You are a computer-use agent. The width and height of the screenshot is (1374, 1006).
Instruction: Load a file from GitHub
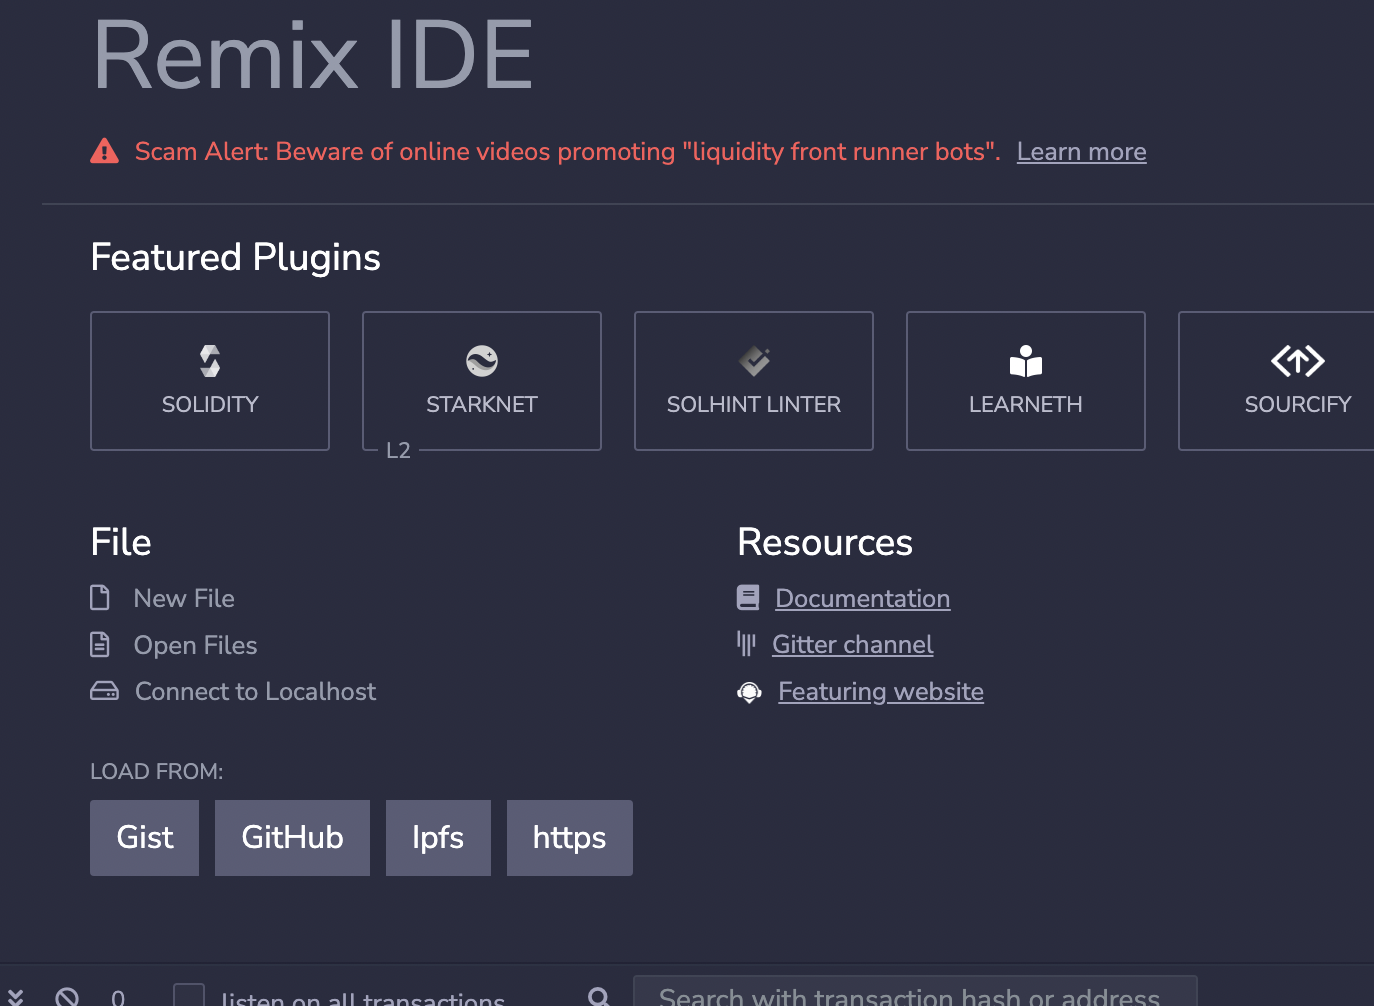pos(292,838)
